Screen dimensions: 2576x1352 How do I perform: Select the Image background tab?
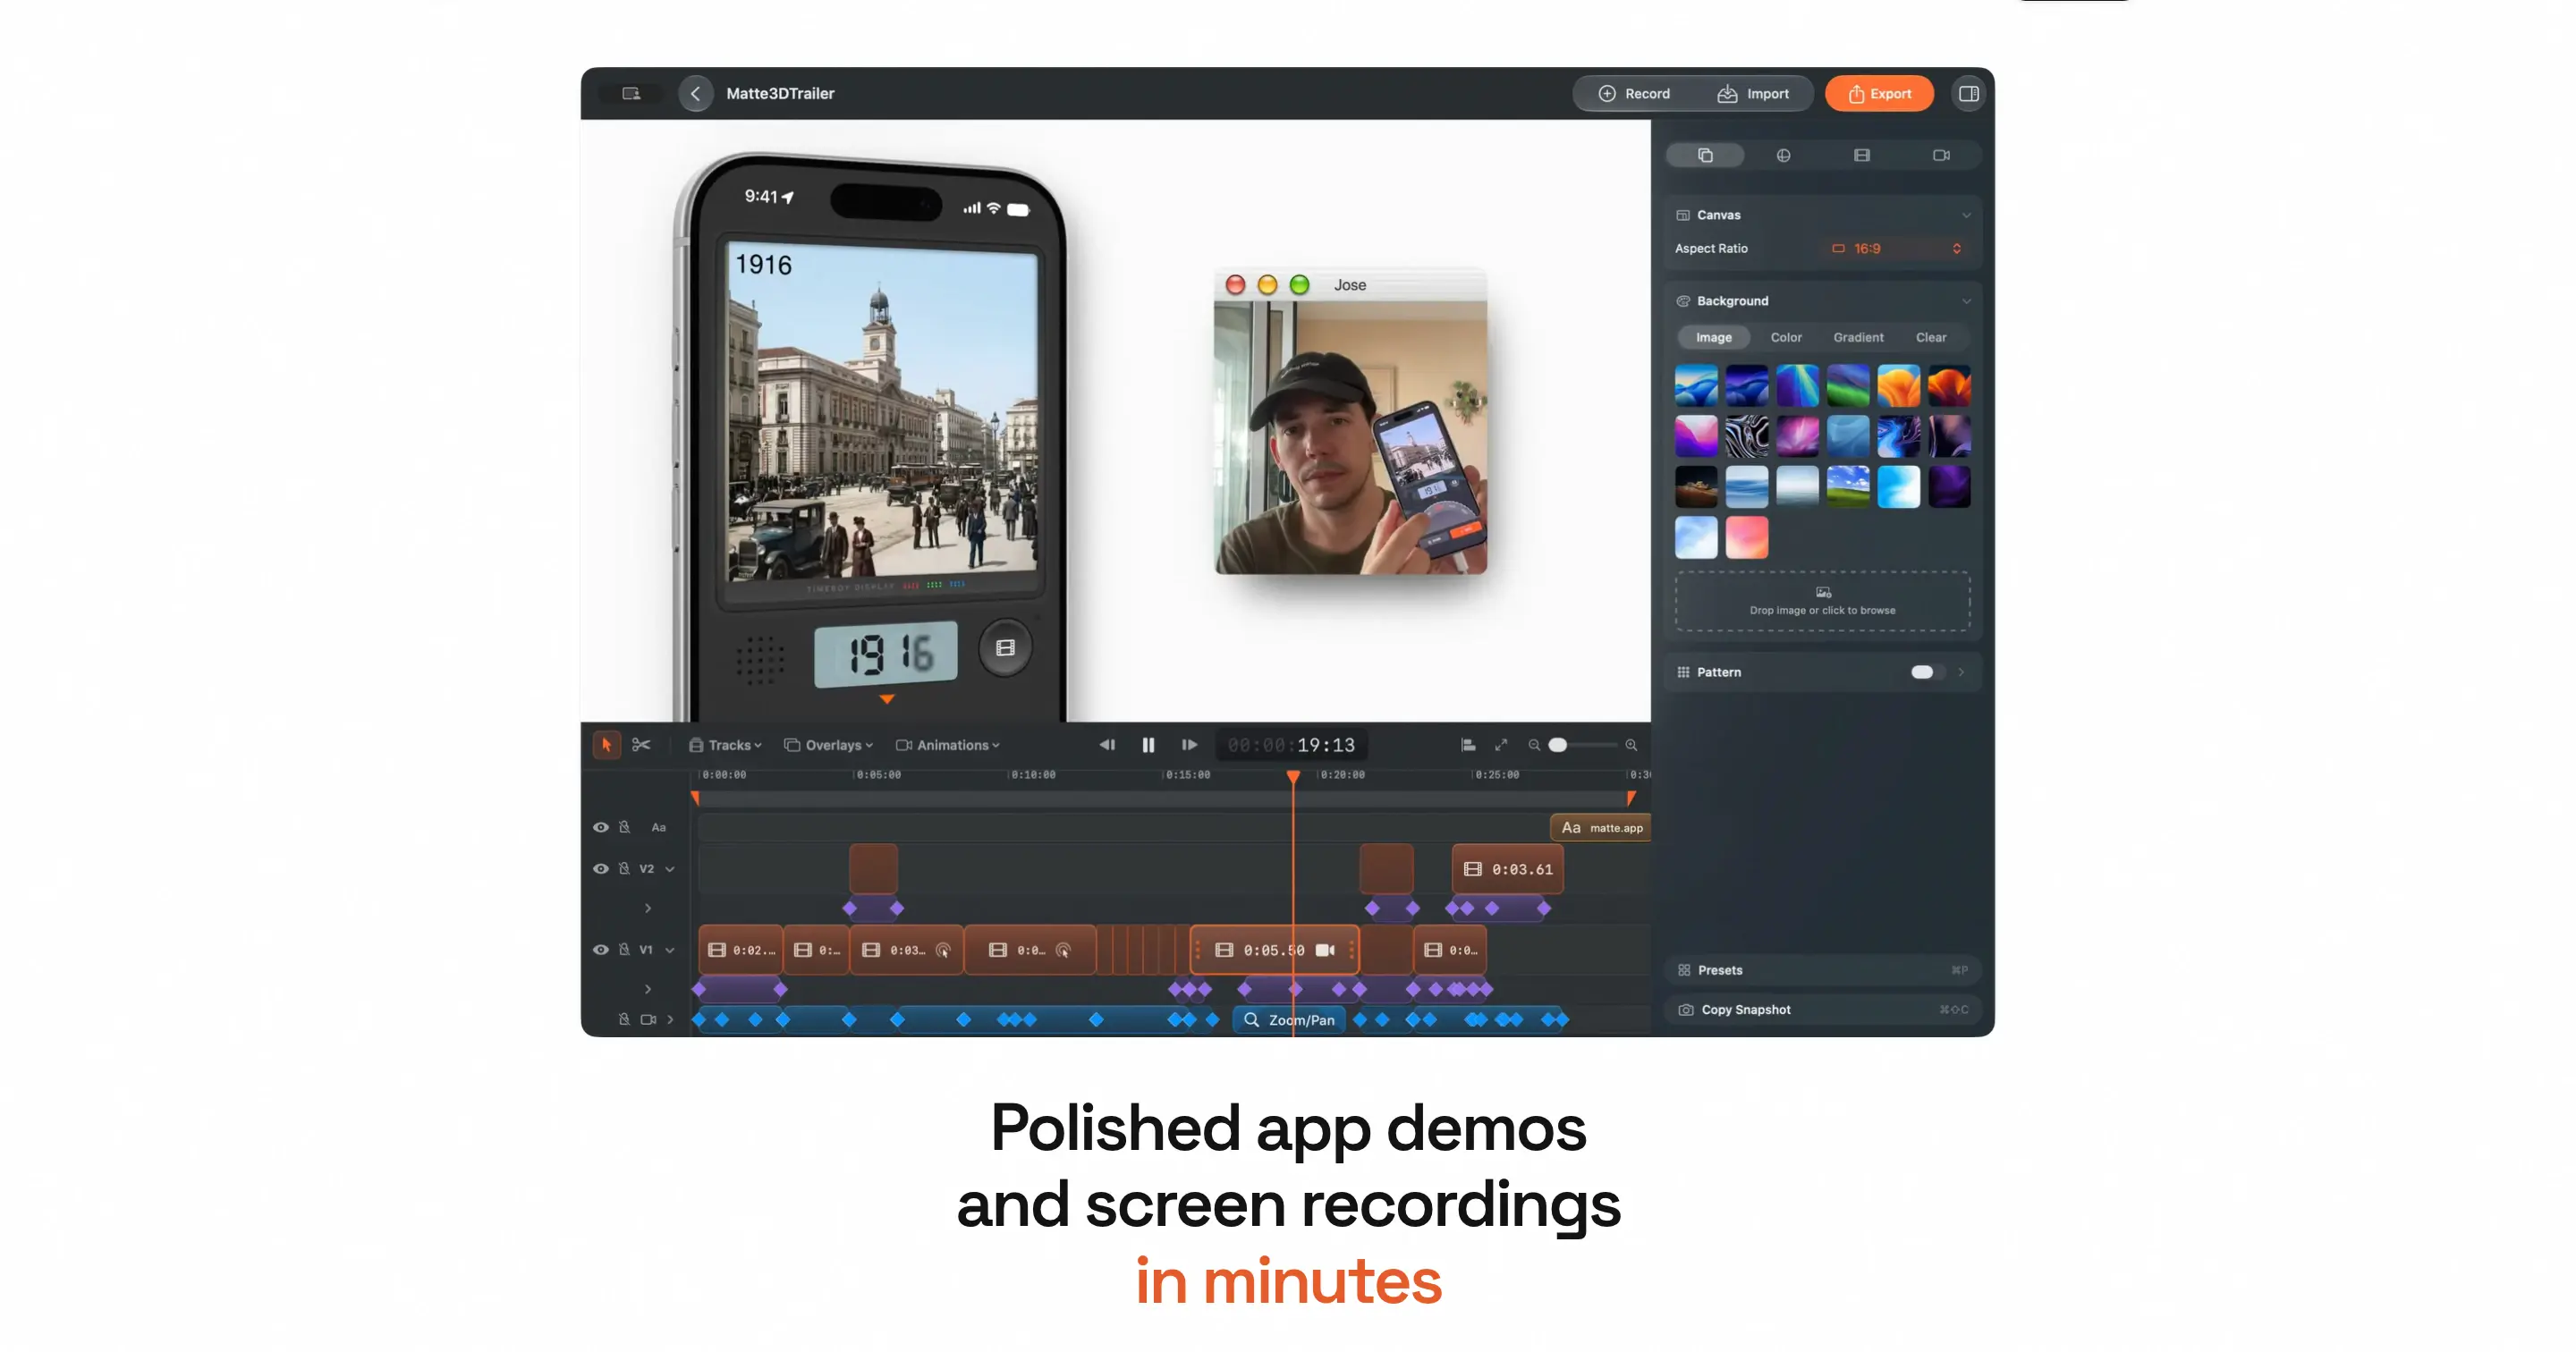click(x=1713, y=338)
